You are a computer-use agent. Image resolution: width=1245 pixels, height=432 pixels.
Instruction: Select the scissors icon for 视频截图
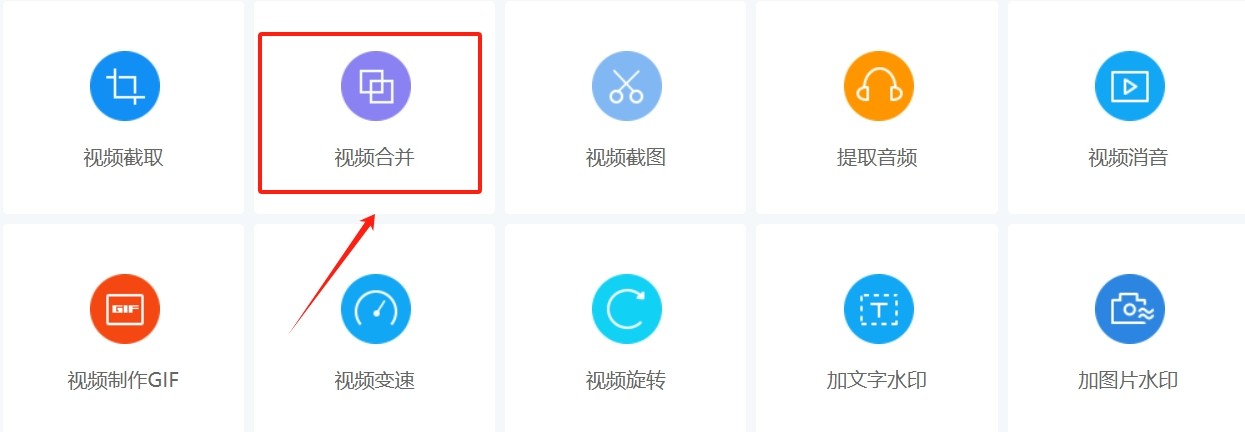click(x=627, y=87)
